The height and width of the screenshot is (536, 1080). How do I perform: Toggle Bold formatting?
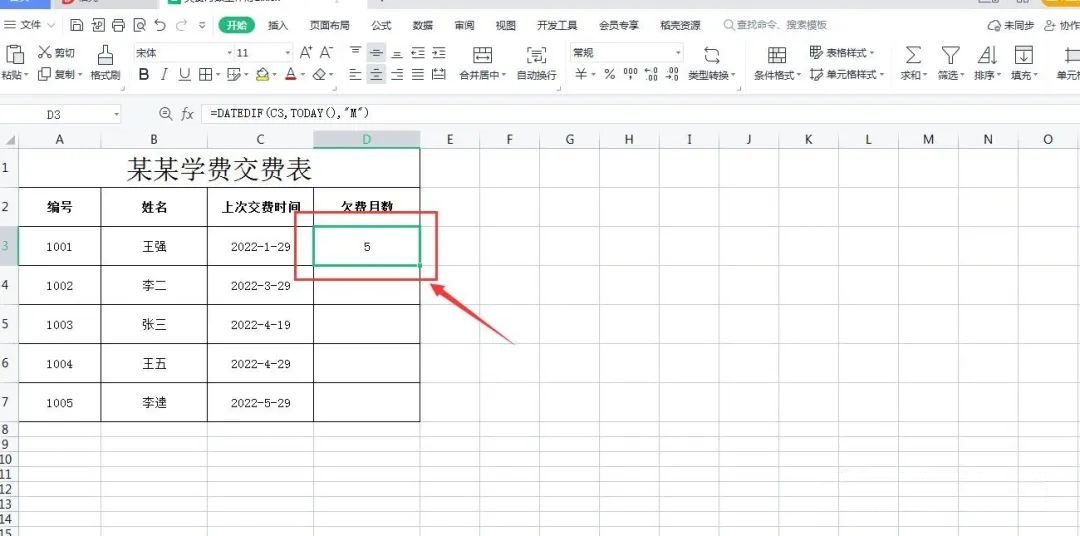[x=143, y=74]
